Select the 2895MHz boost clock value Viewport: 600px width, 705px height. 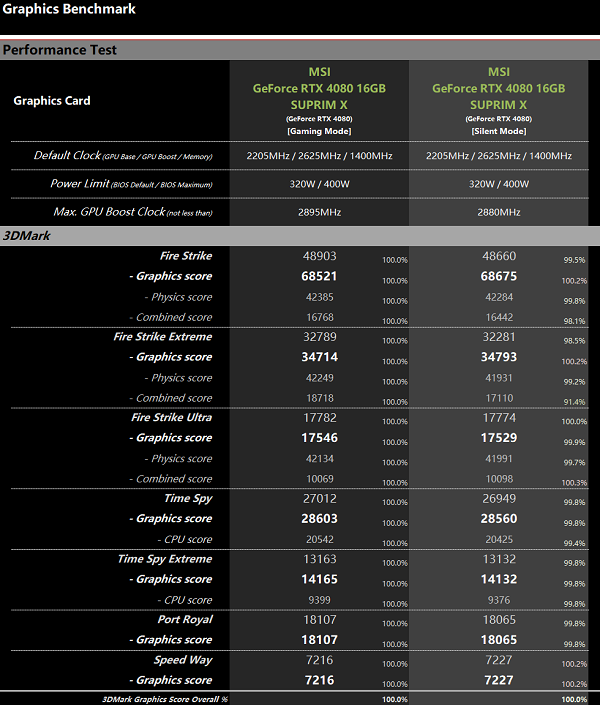(x=319, y=212)
